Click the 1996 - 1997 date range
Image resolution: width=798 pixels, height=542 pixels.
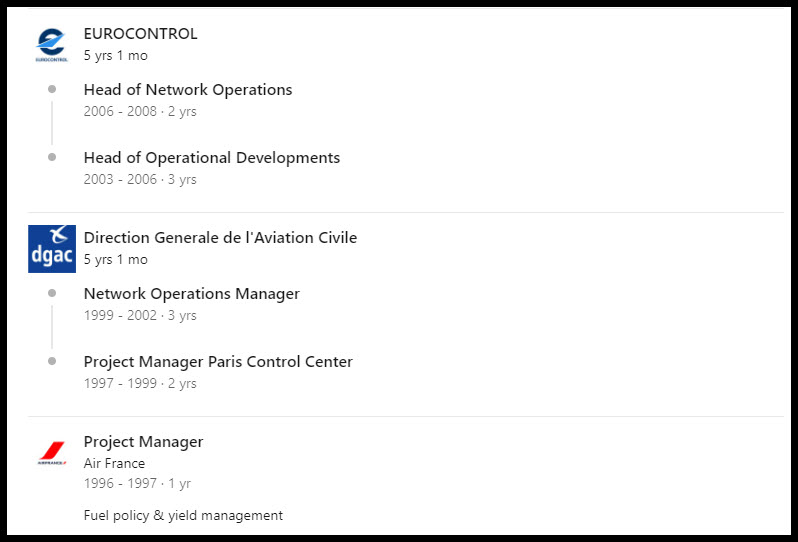click(x=120, y=483)
